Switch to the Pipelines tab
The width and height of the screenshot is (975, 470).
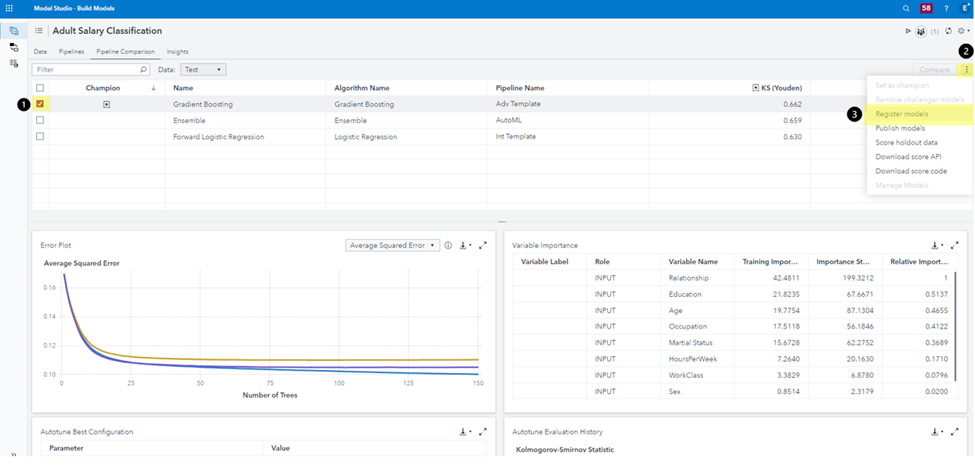tap(71, 51)
